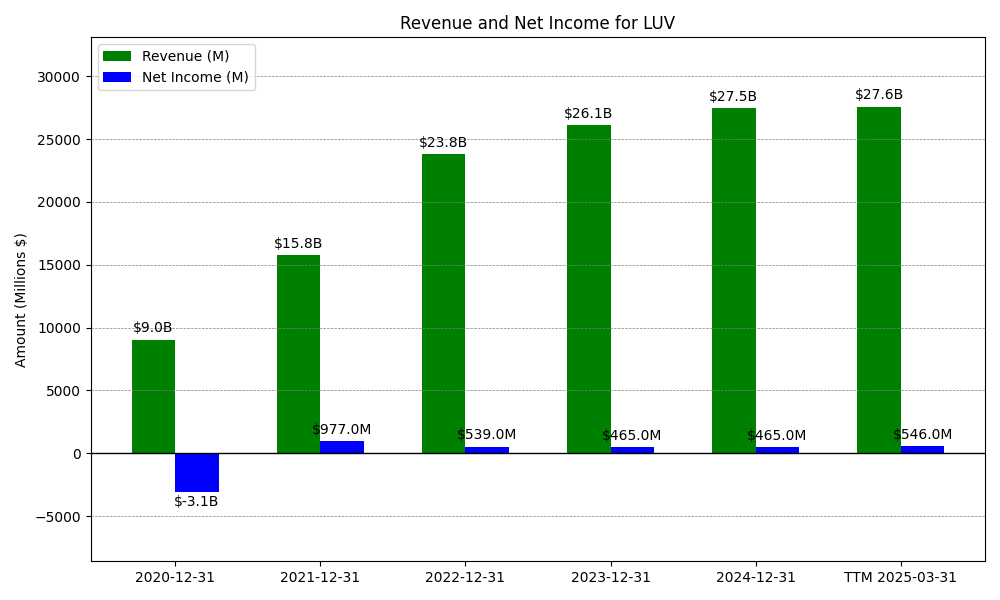Click the x-axis label '2023-12-31'
Image resolution: width=1000 pixels, height=600 pixels.
[611, 578]
